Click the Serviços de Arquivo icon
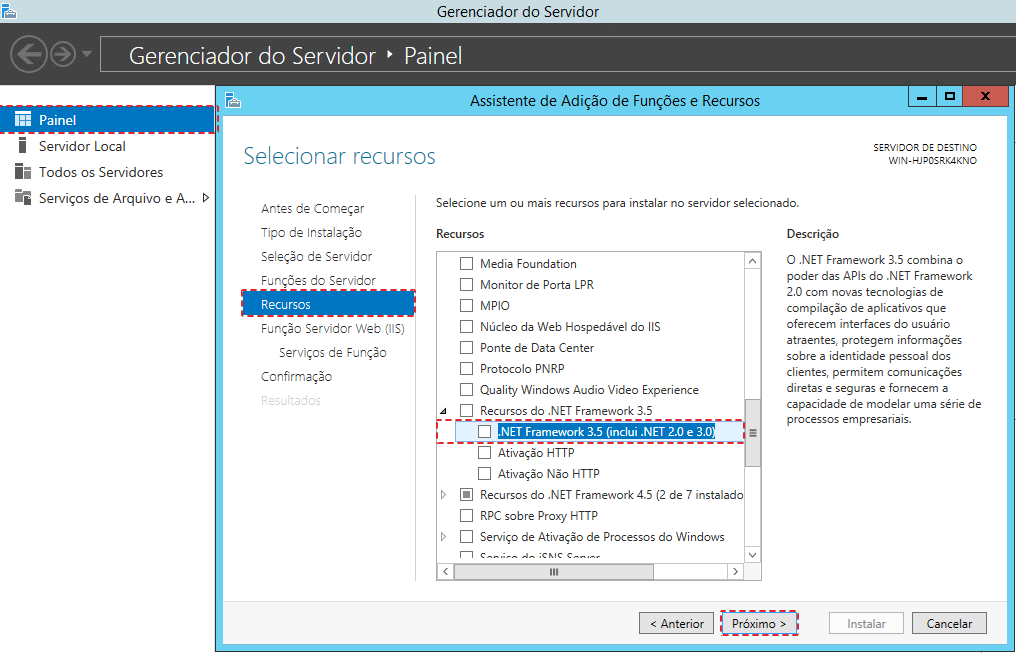This screenshot has height=653, width=1016. tap(23, 197)
